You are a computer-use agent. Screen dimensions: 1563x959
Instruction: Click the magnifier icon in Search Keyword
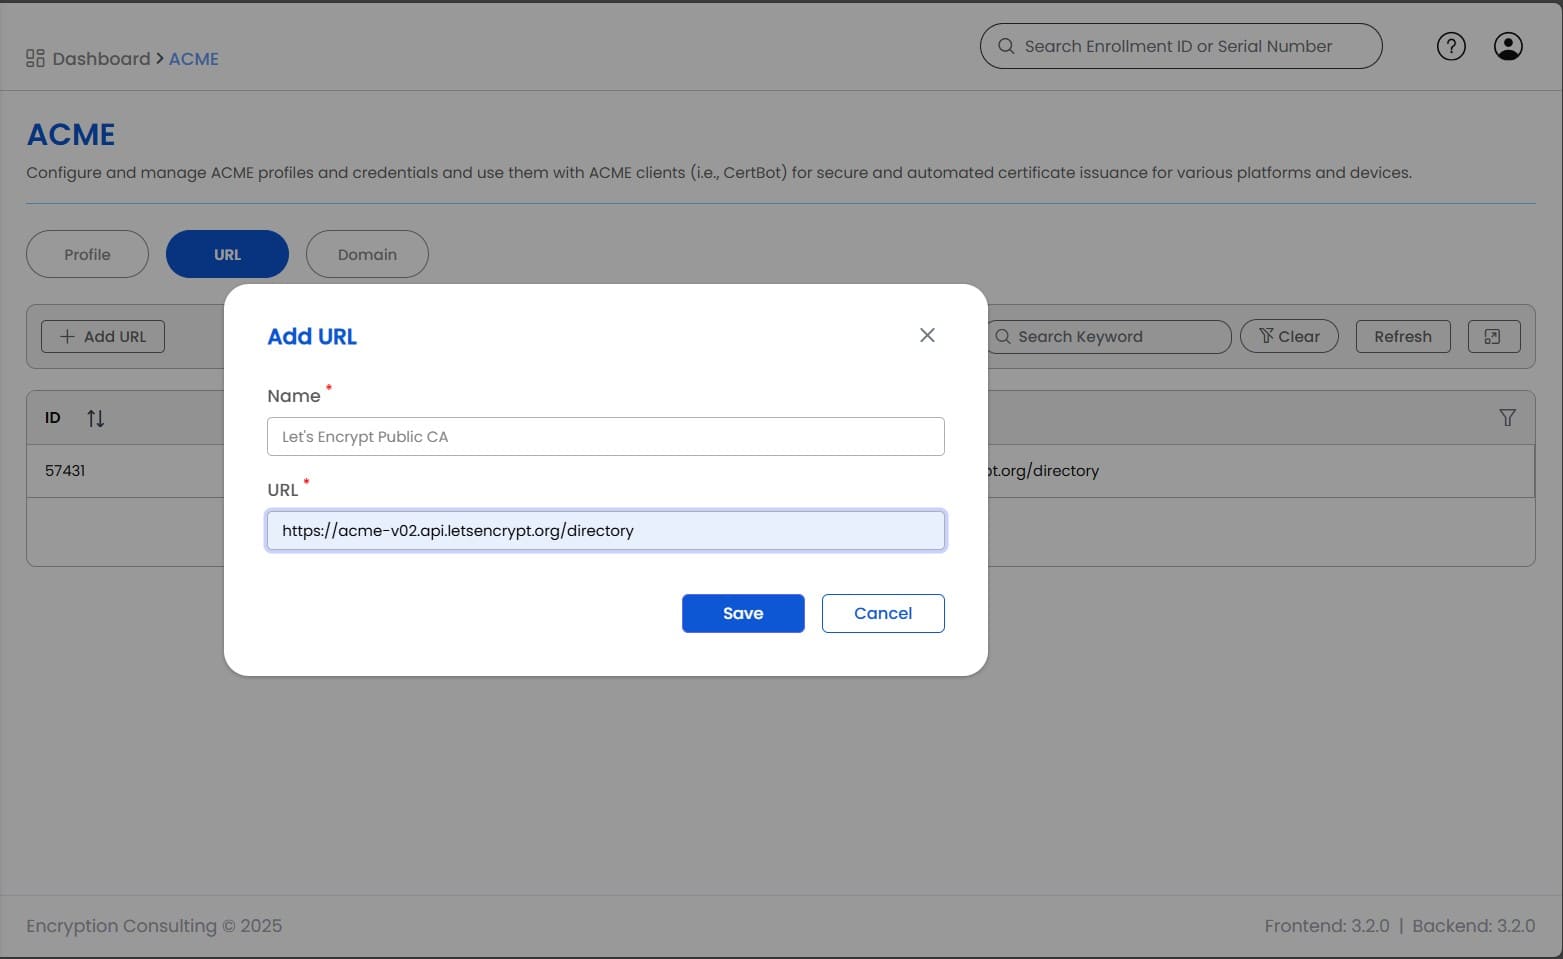[x=1003, y=337]
